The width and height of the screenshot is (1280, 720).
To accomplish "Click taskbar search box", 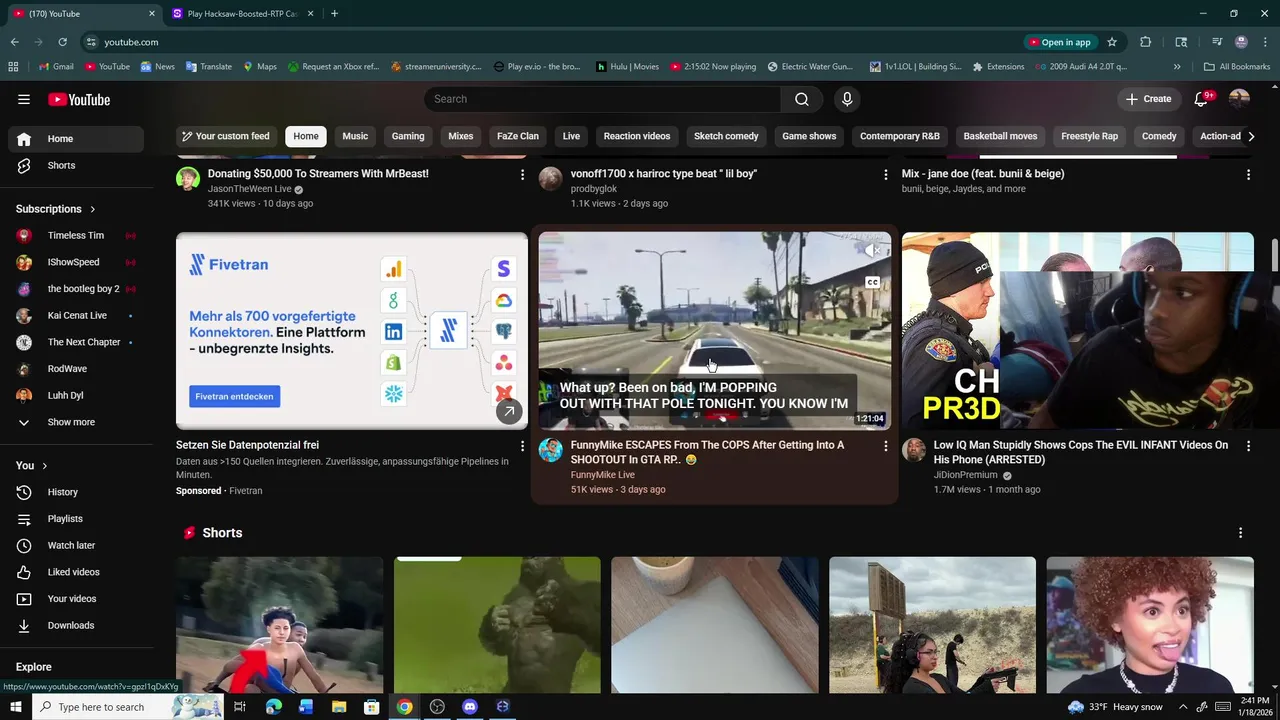I will [128, 707].
